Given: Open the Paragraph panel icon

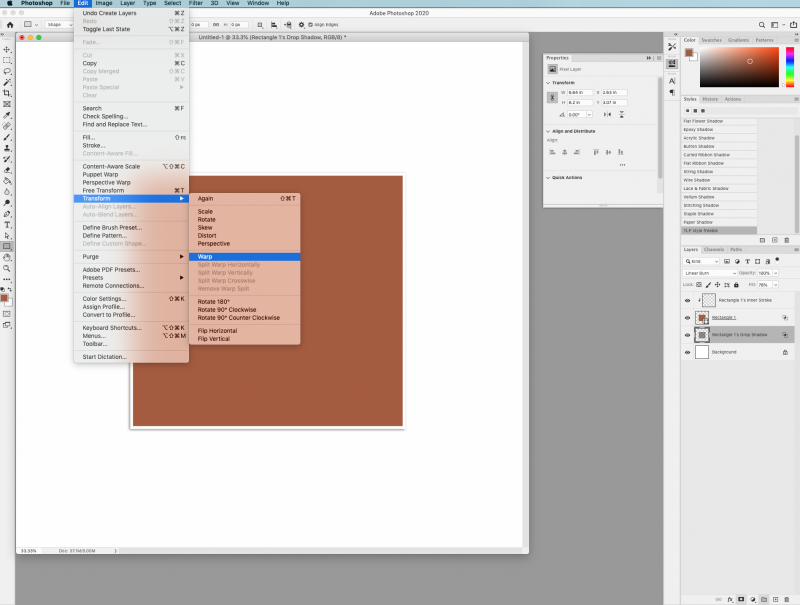Looking at the screenshot, I should click(672, 93).
